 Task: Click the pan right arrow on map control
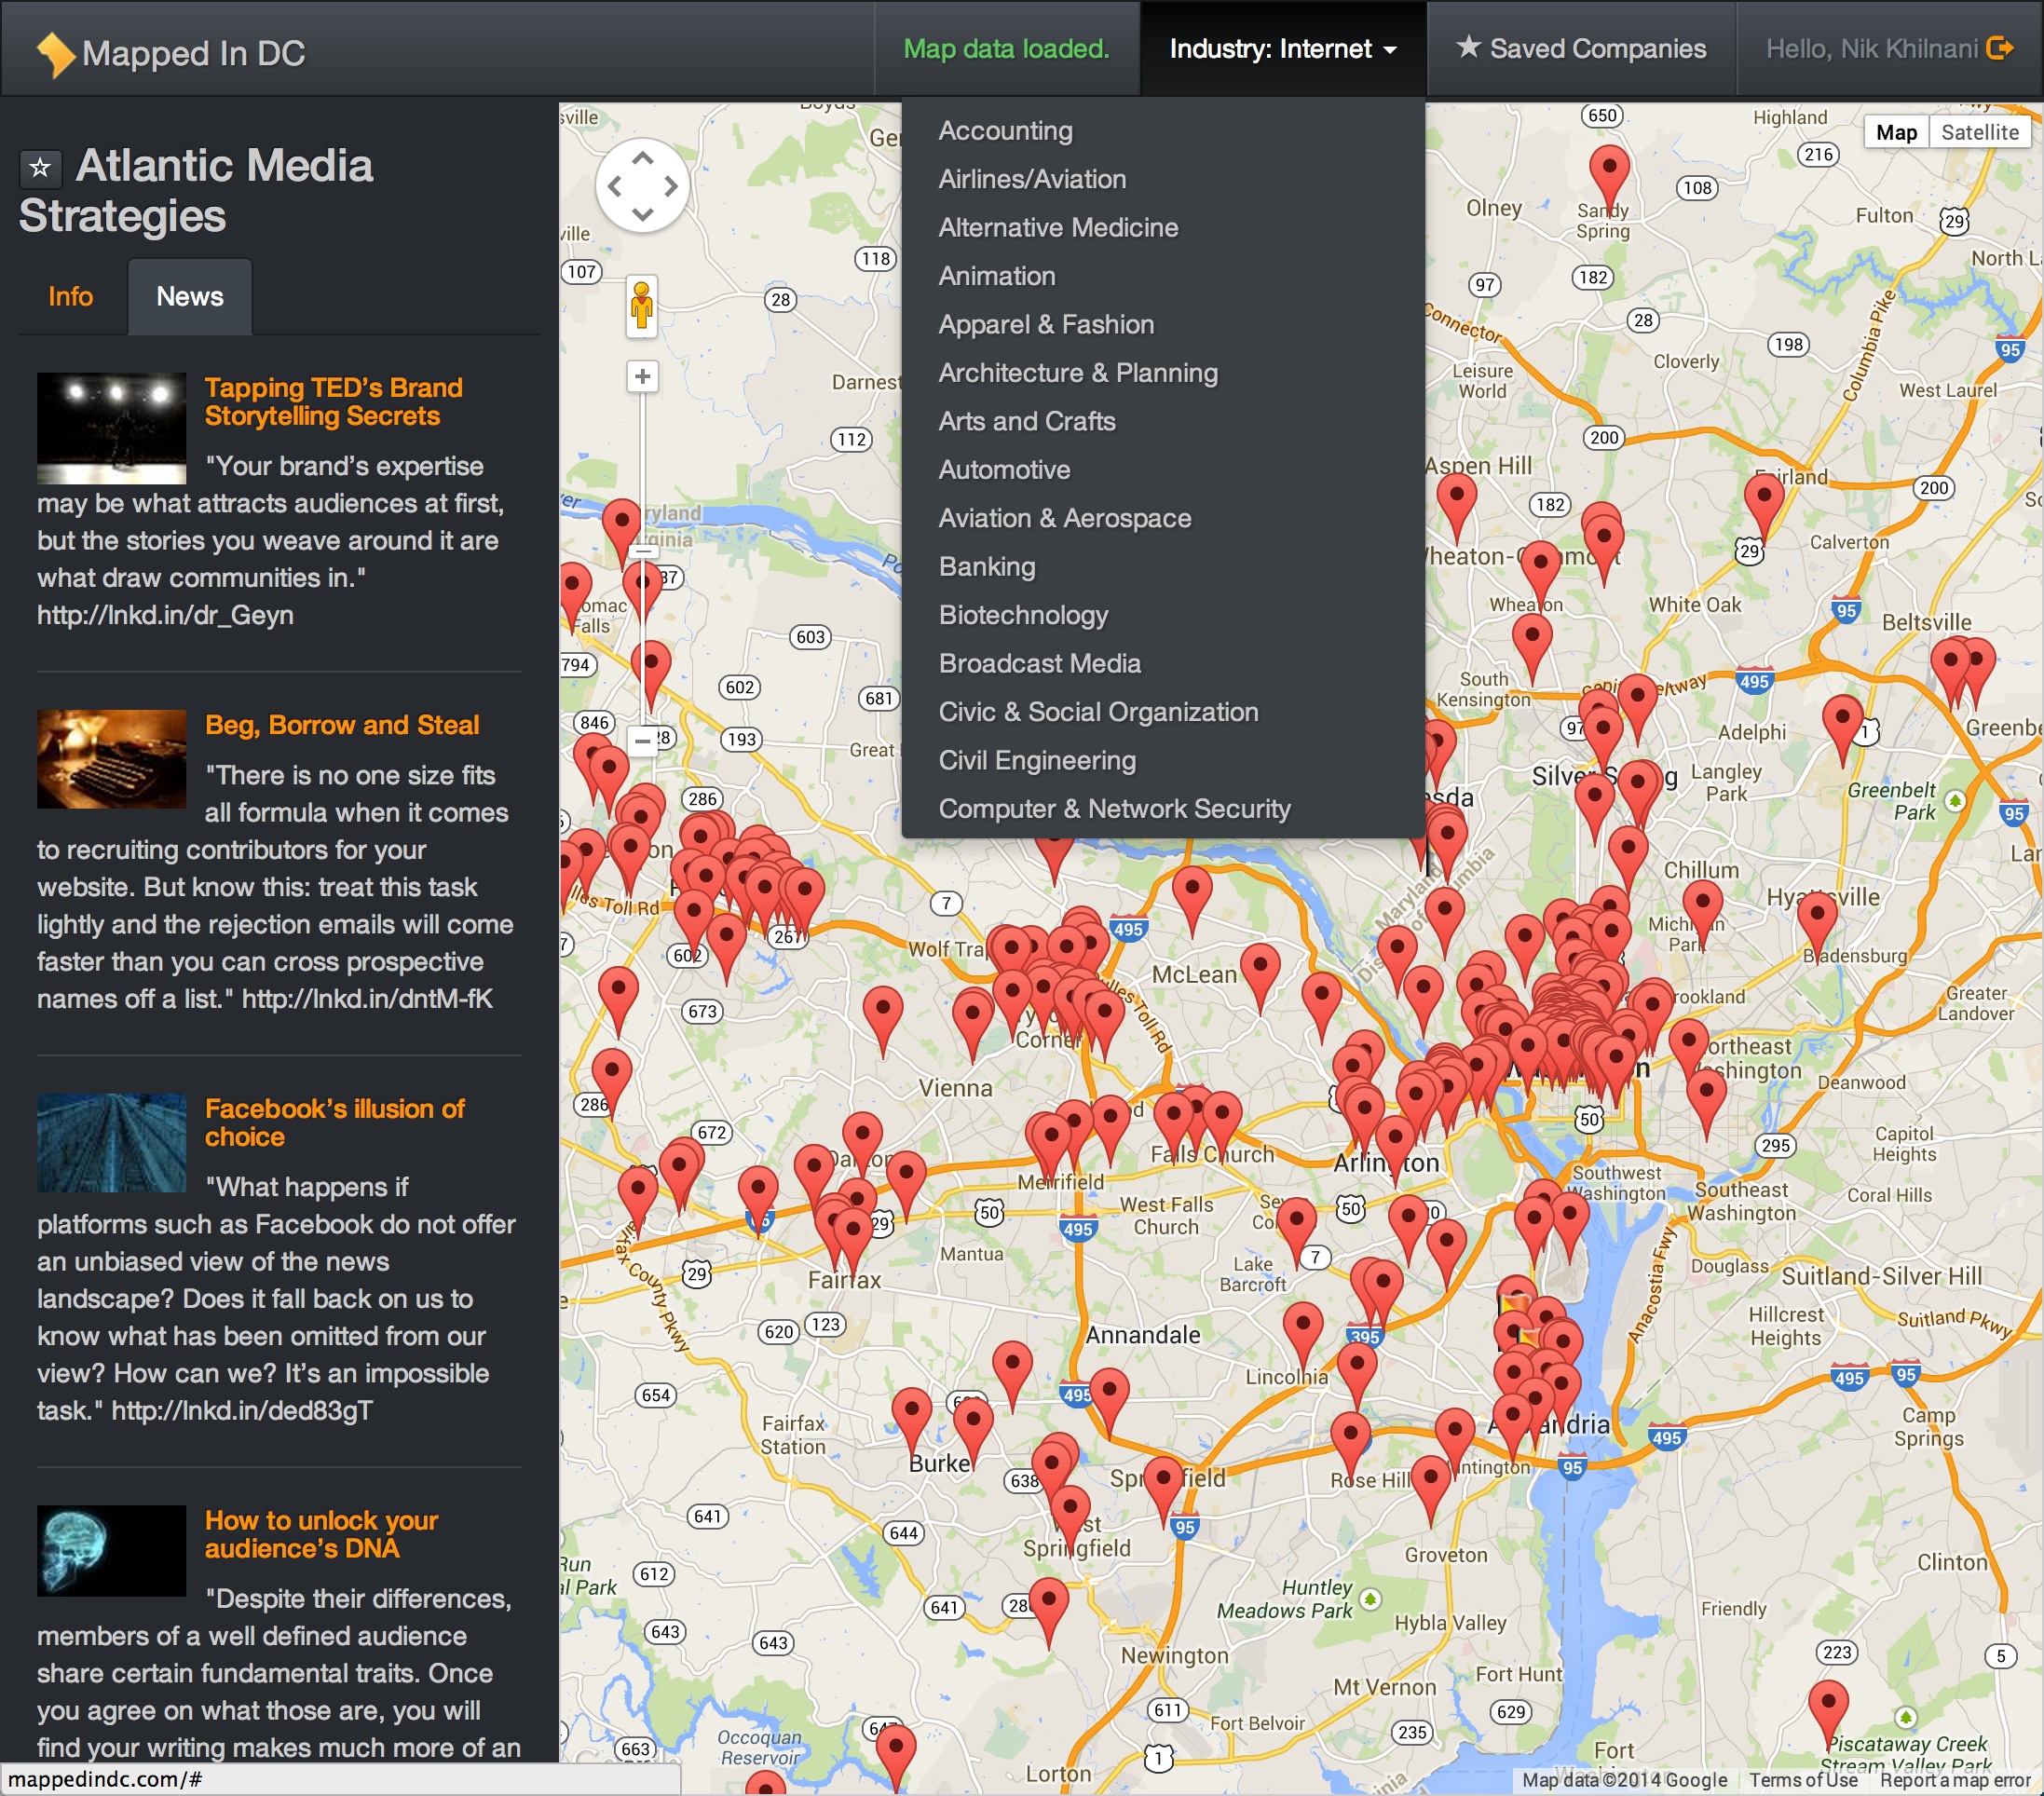[x=671, y=186]
